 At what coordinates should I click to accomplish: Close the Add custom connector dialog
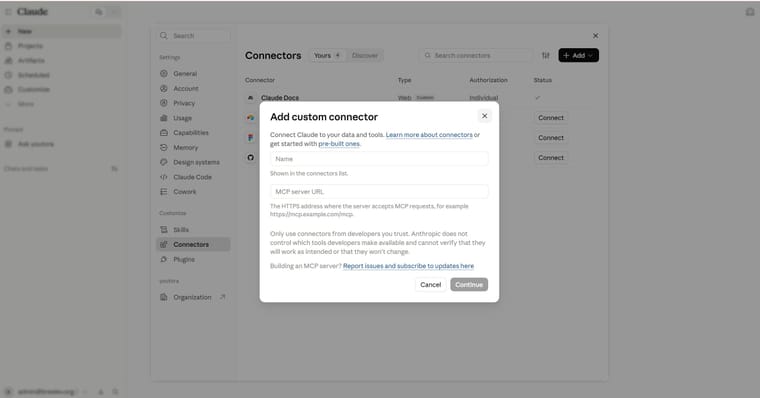pos(484,116)
